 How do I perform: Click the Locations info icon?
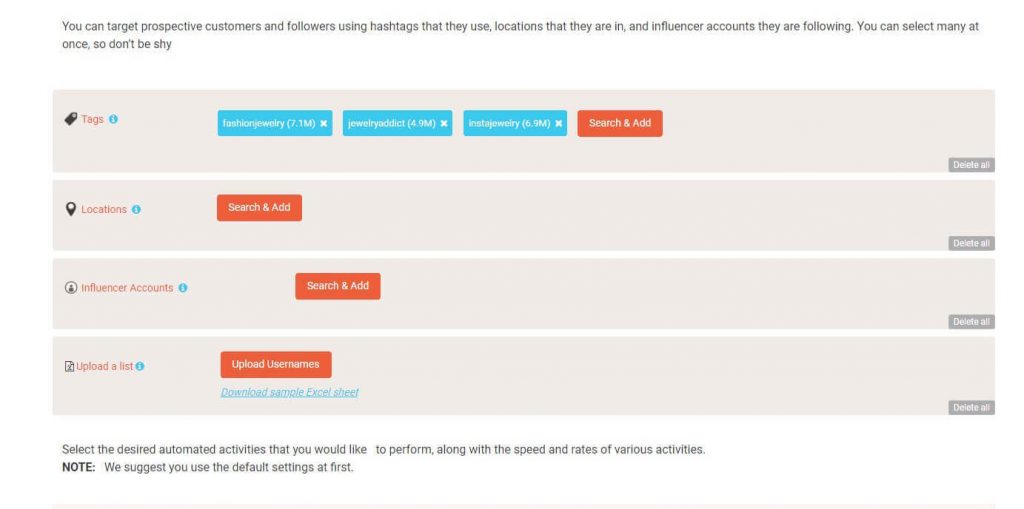(x=136, y=210)
